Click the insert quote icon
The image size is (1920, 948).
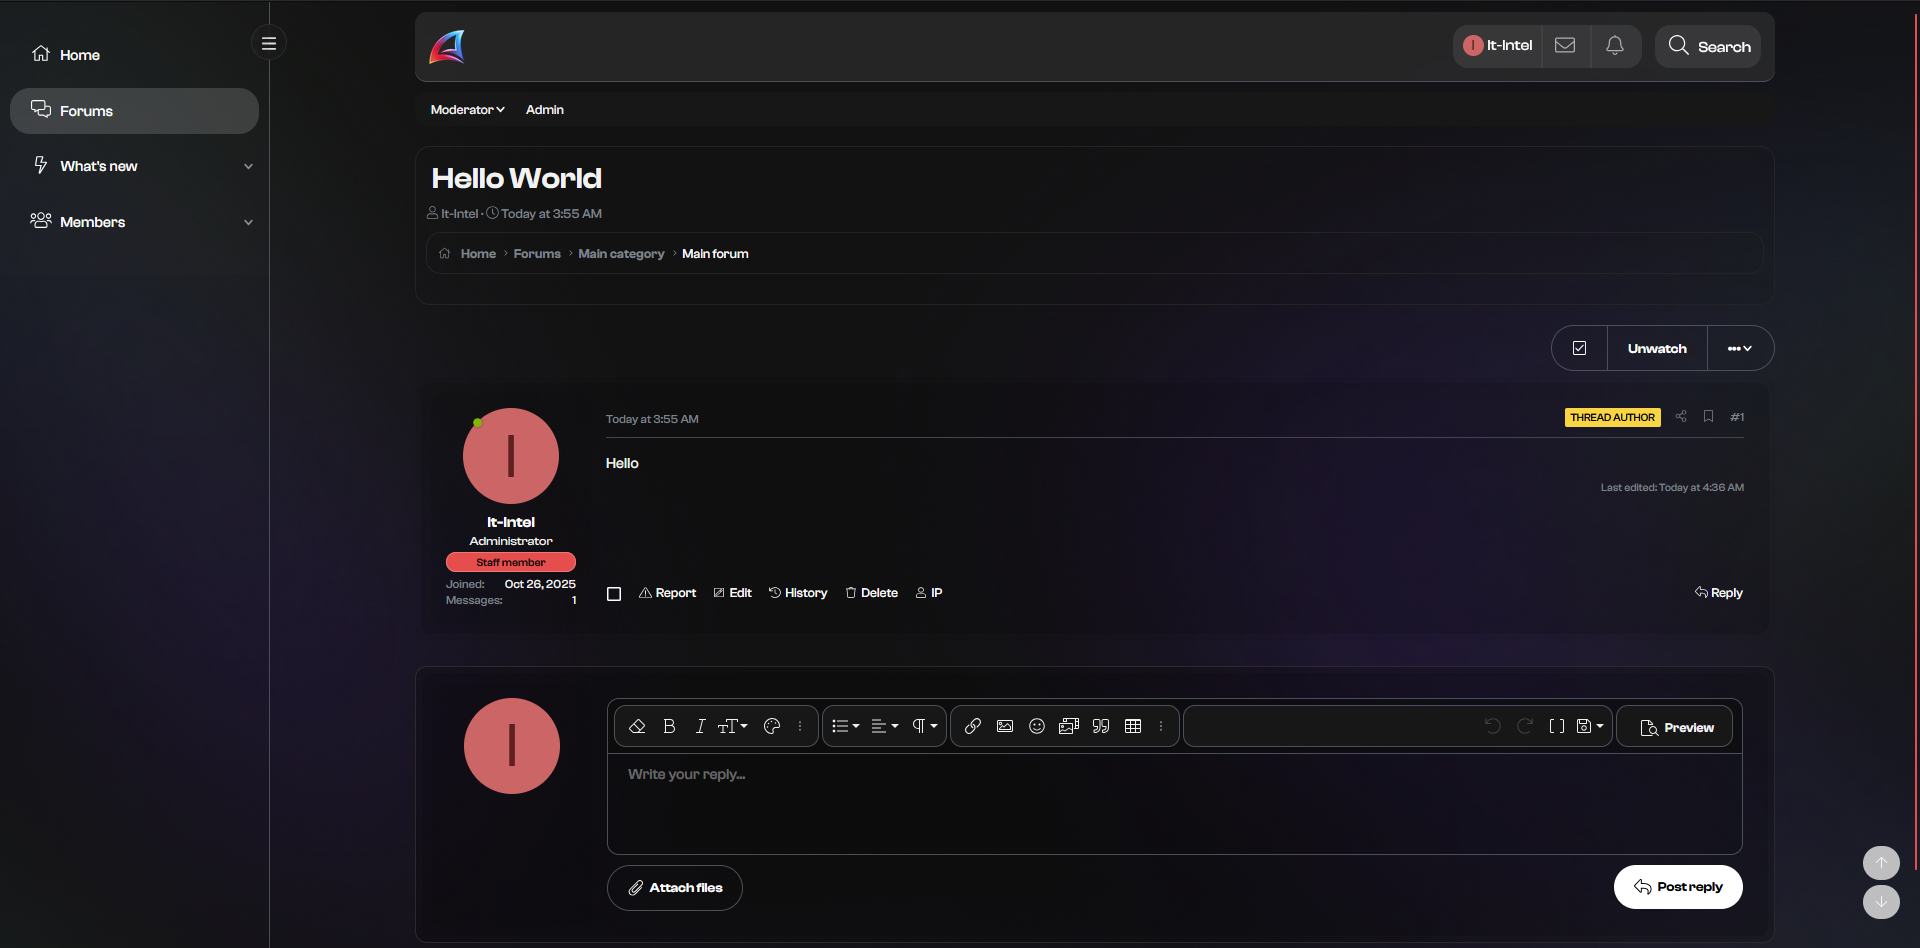pos(1101,727)
